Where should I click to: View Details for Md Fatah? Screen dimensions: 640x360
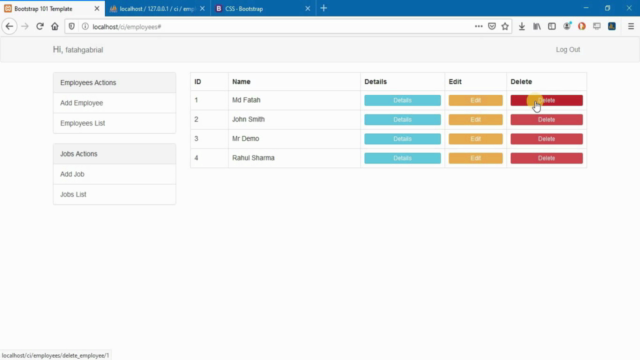pos(402,100)
